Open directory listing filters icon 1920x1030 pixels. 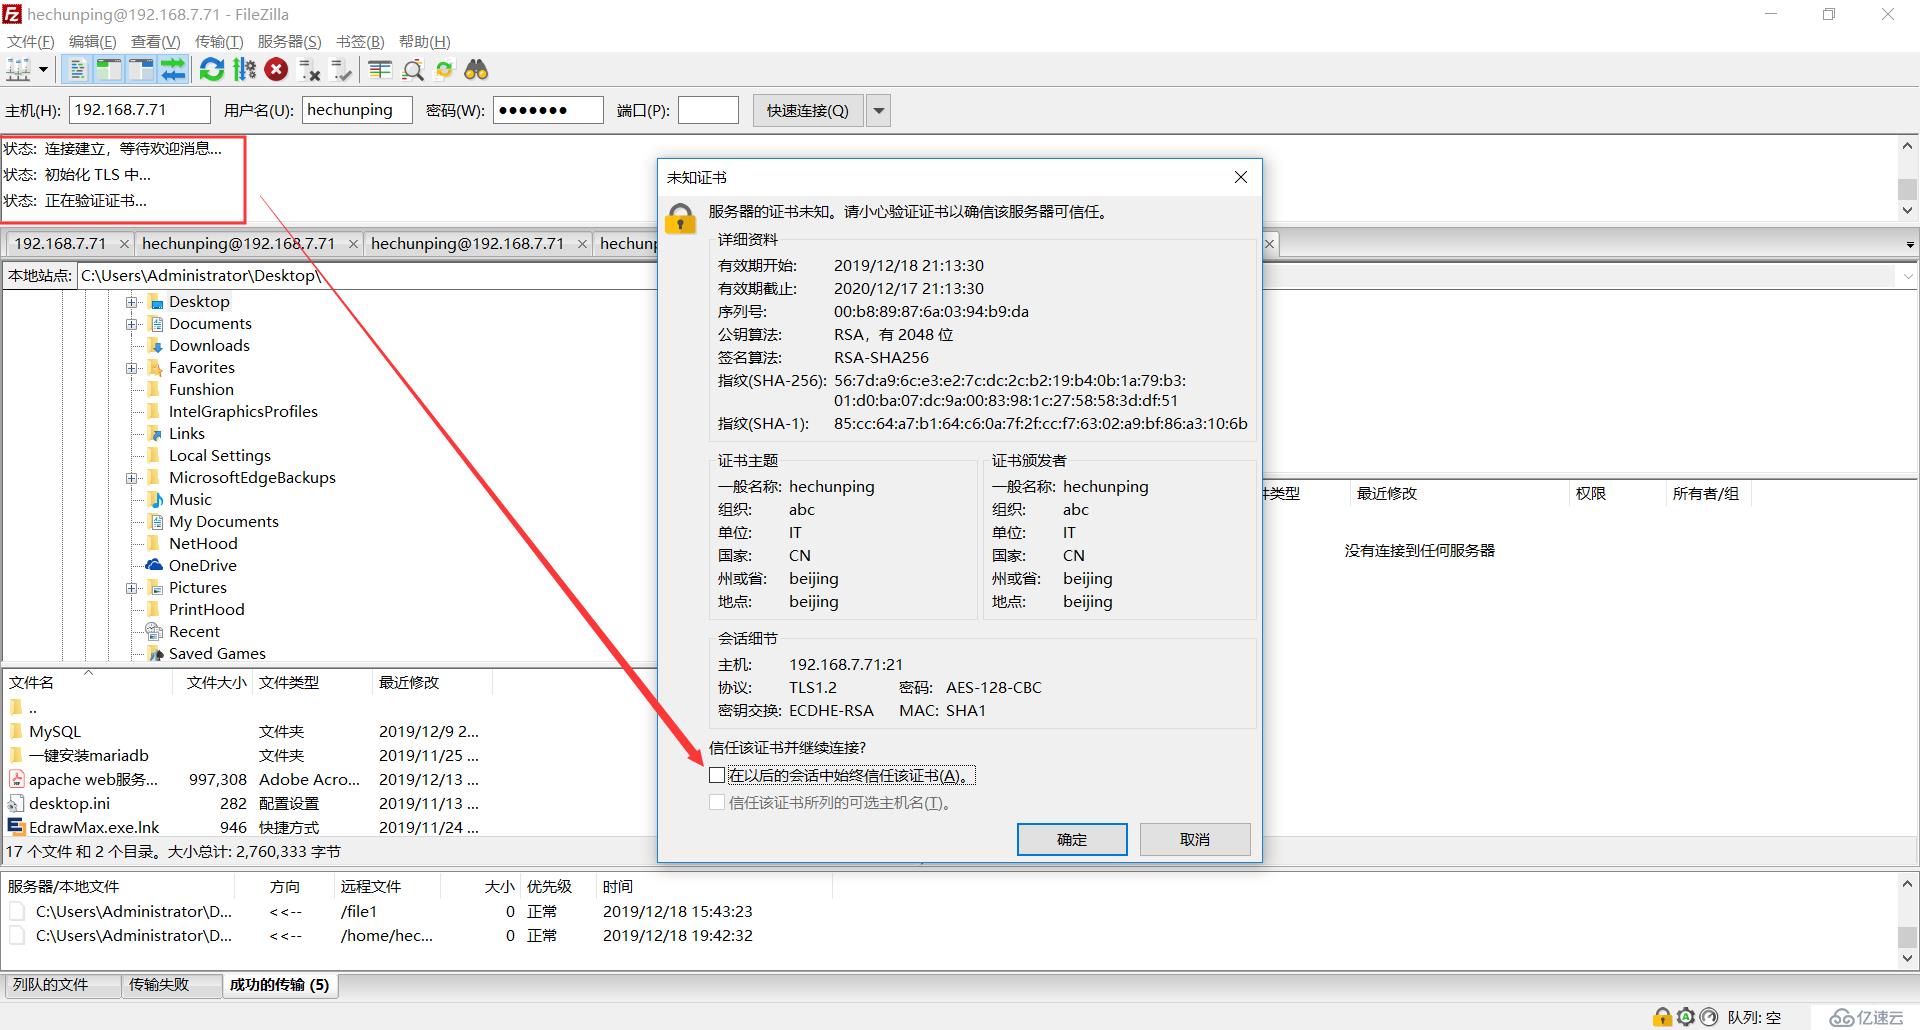(x=380, y=70)
